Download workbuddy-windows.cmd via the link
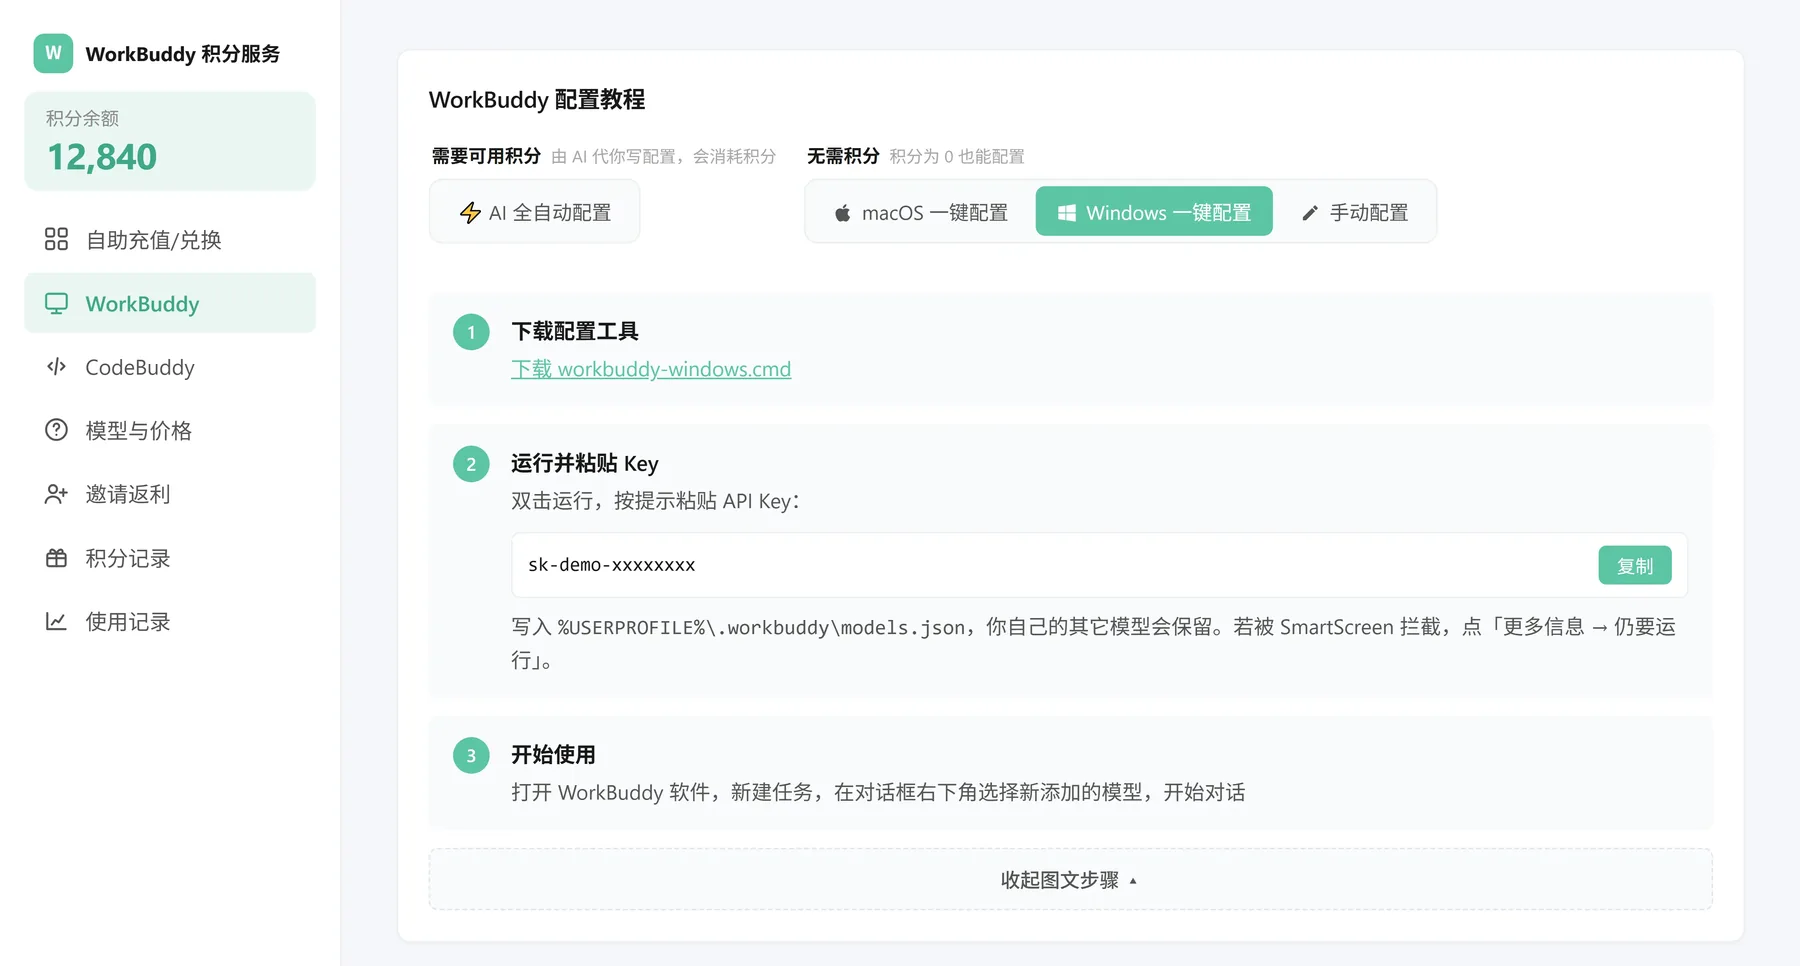The height and width of the screenshot is (966, 1800). pyautogui.click(x=651, y=369)
